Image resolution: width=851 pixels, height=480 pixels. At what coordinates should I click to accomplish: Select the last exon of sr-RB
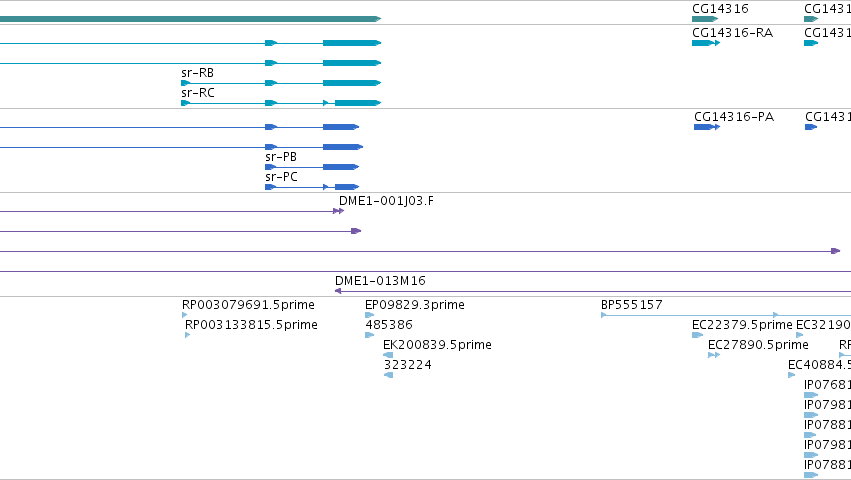[352, 83]
